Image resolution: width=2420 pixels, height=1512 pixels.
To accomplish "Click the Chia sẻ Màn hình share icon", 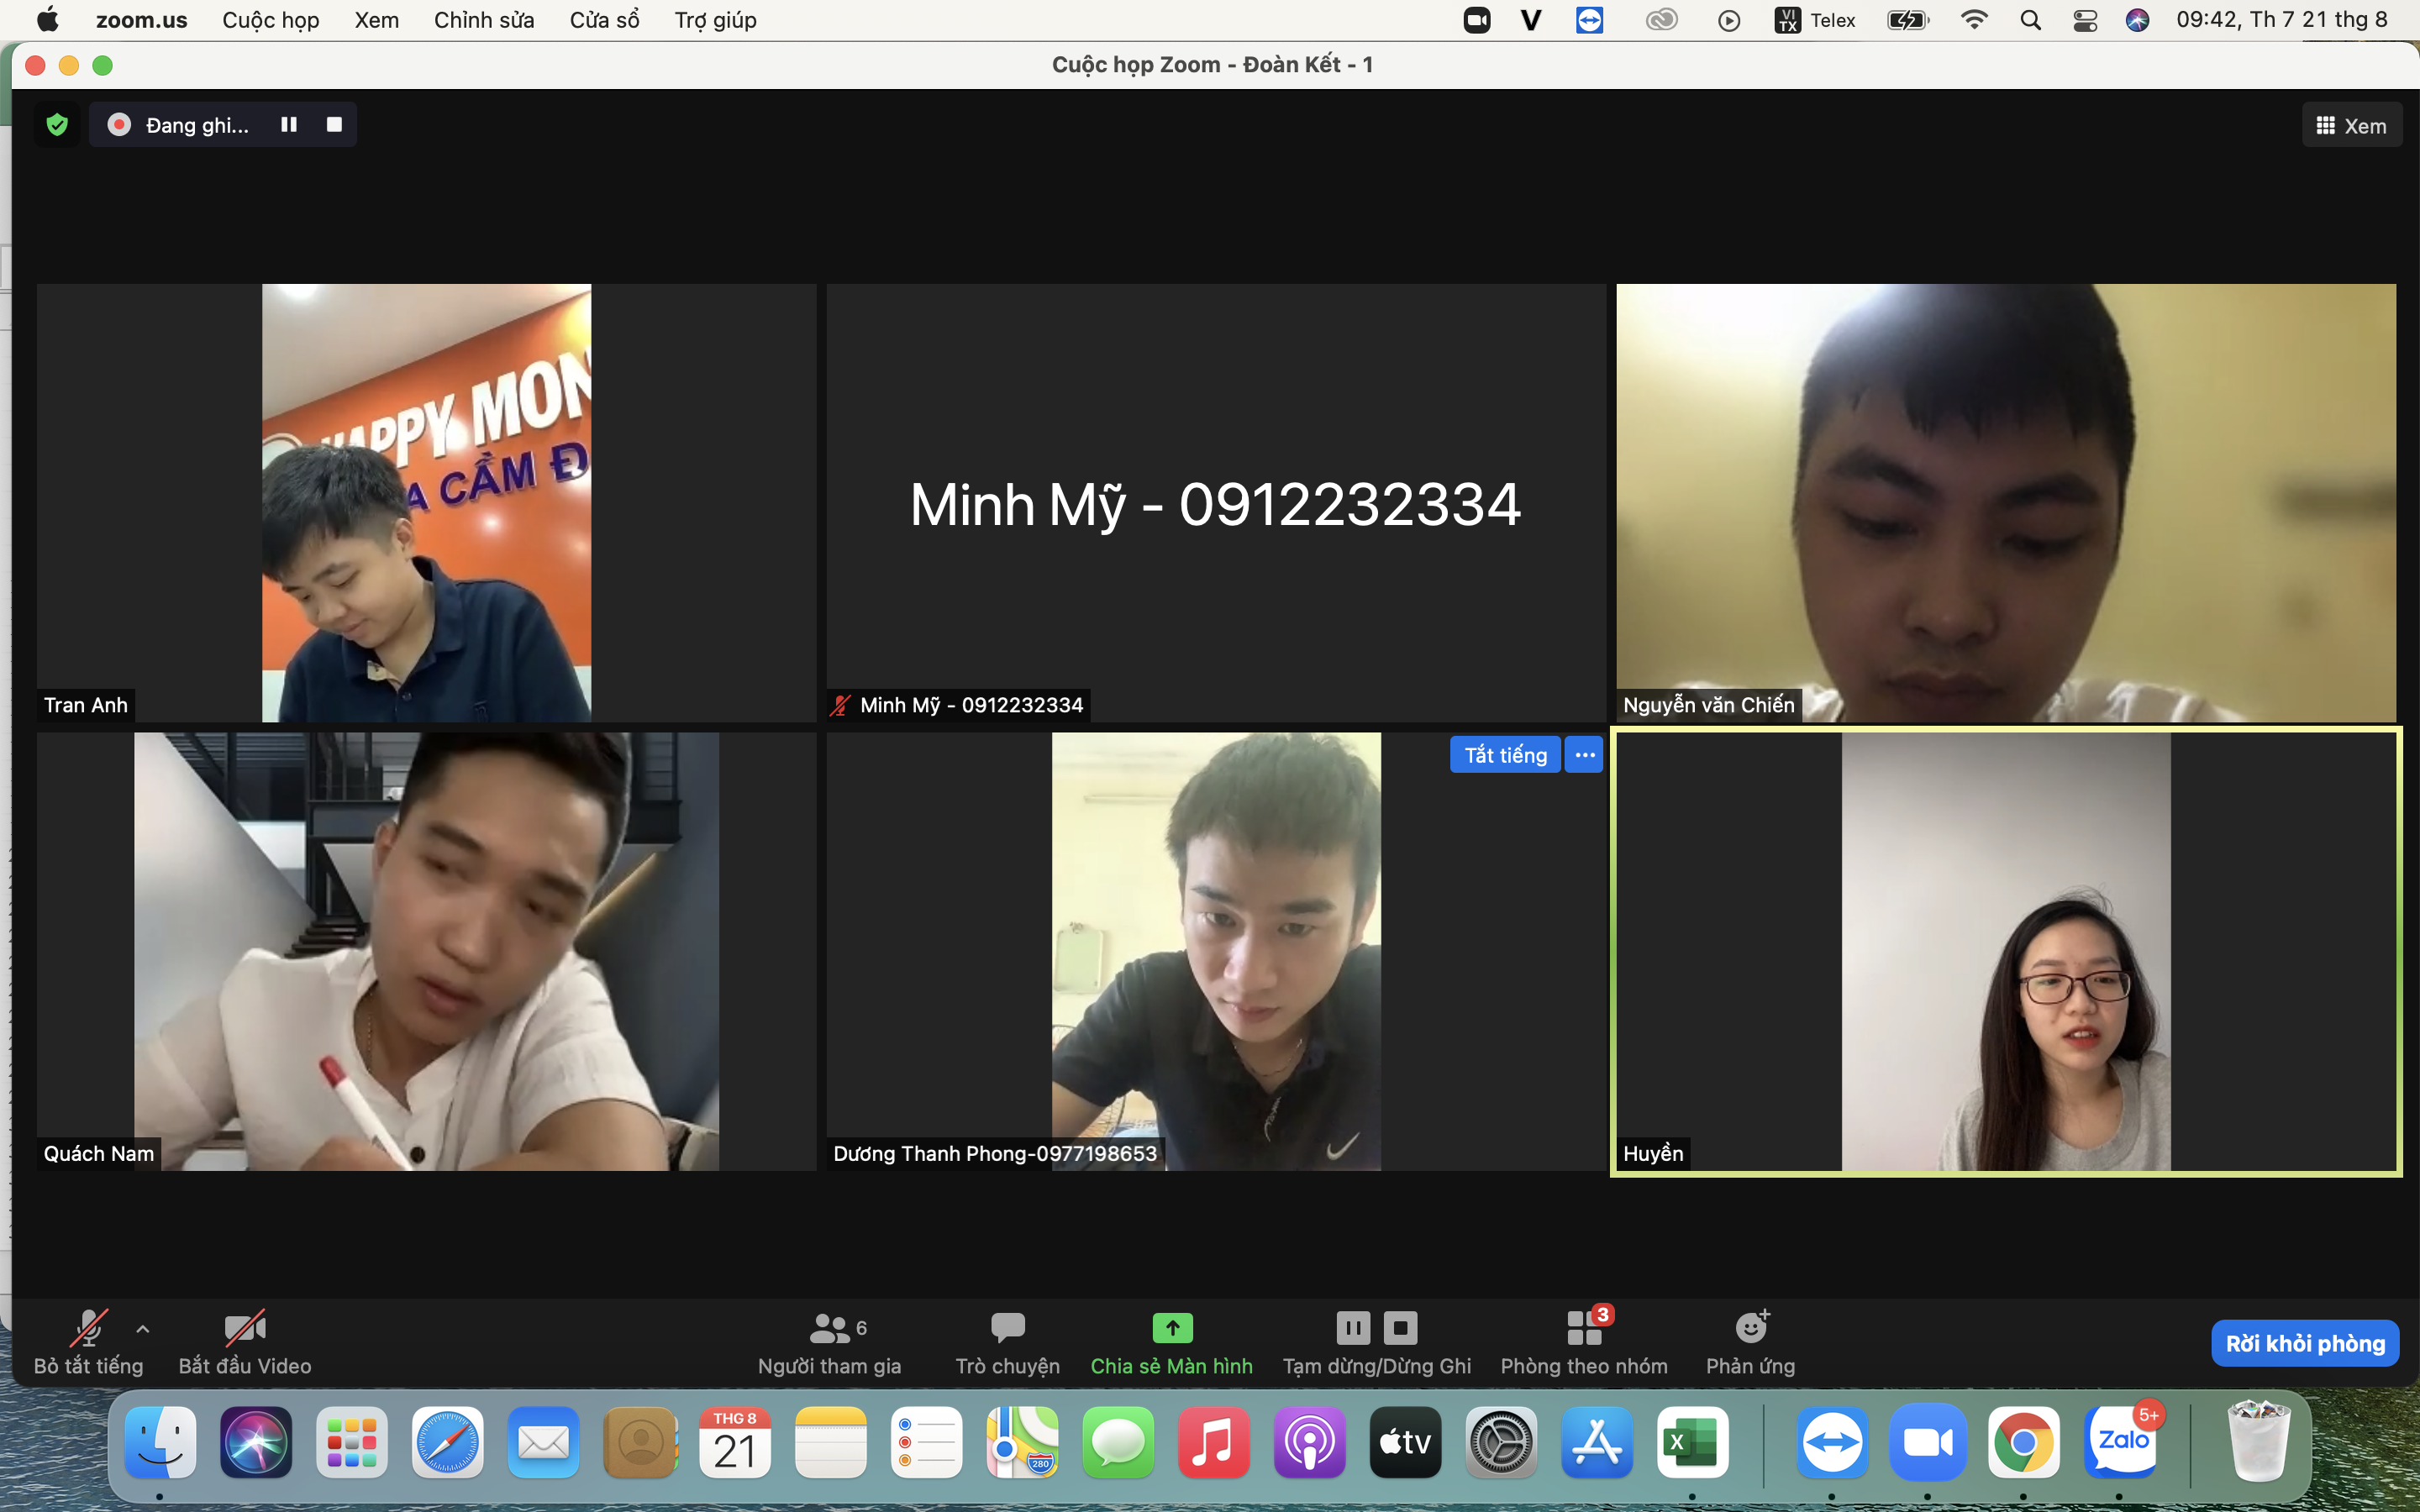I will pos(1172,1329).
